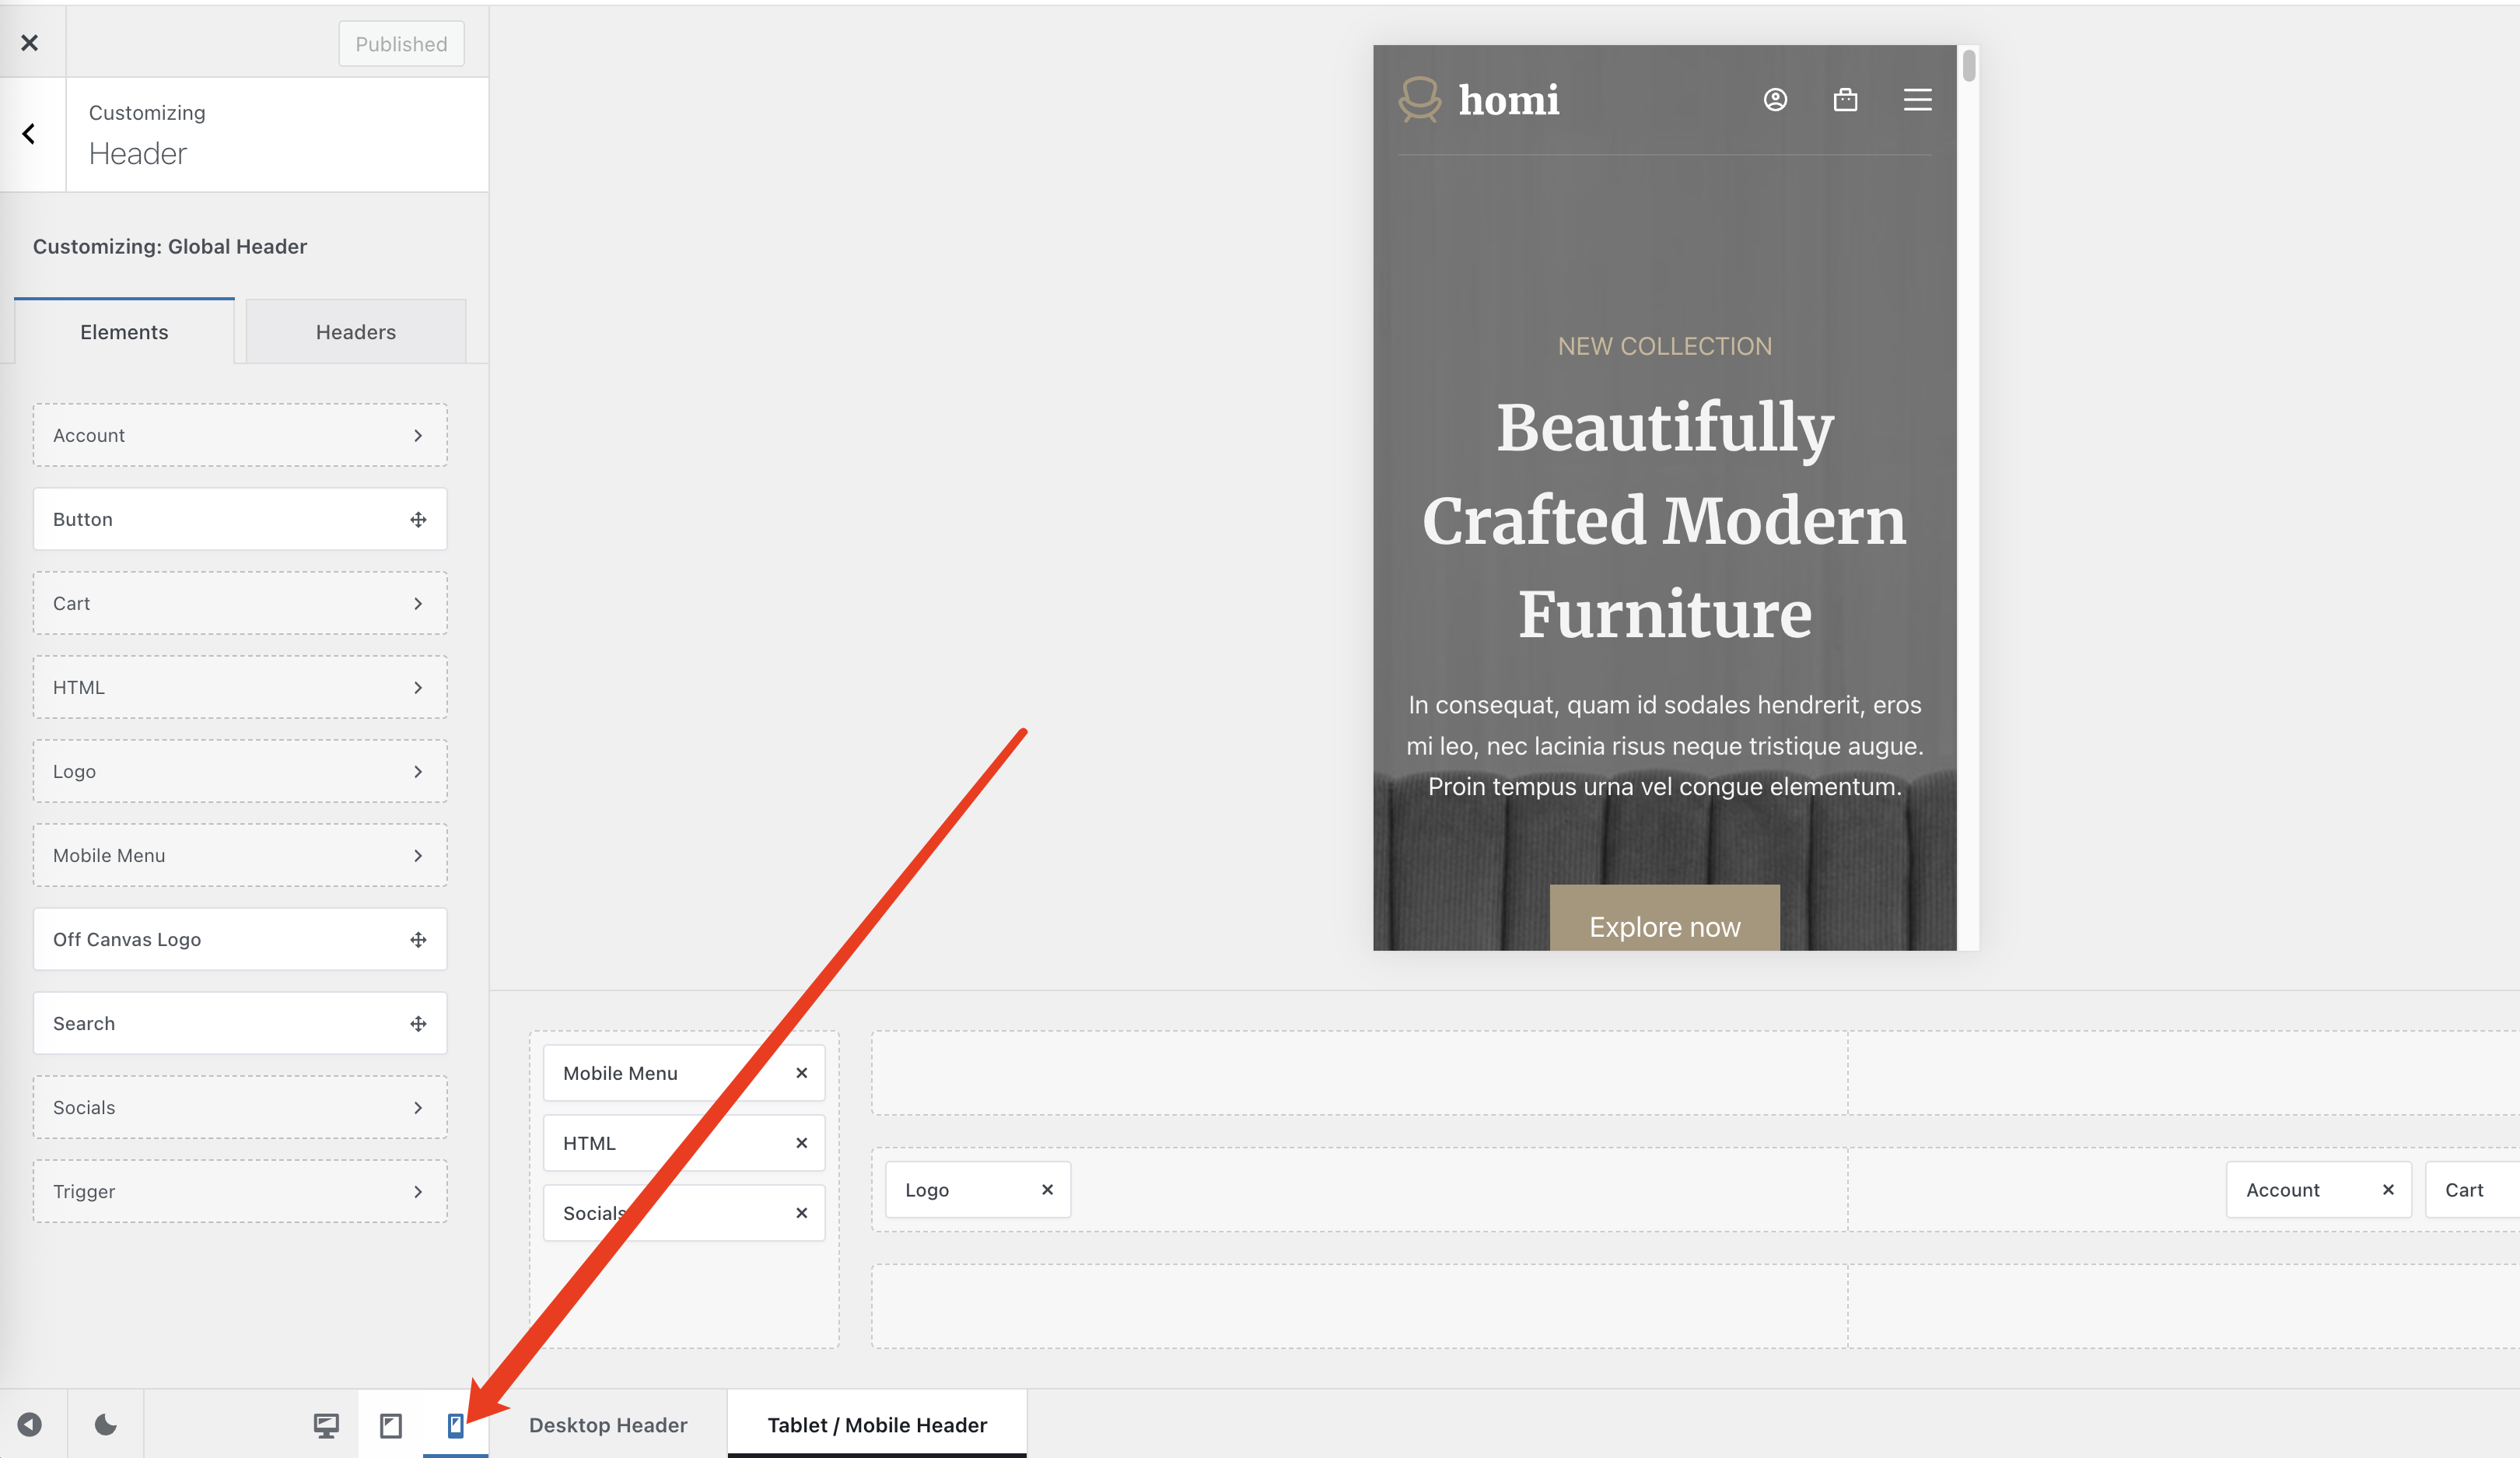Switch to desktop preview device
Viewport: 2520px width, 1458px height.
click(x=326, y=1425)
